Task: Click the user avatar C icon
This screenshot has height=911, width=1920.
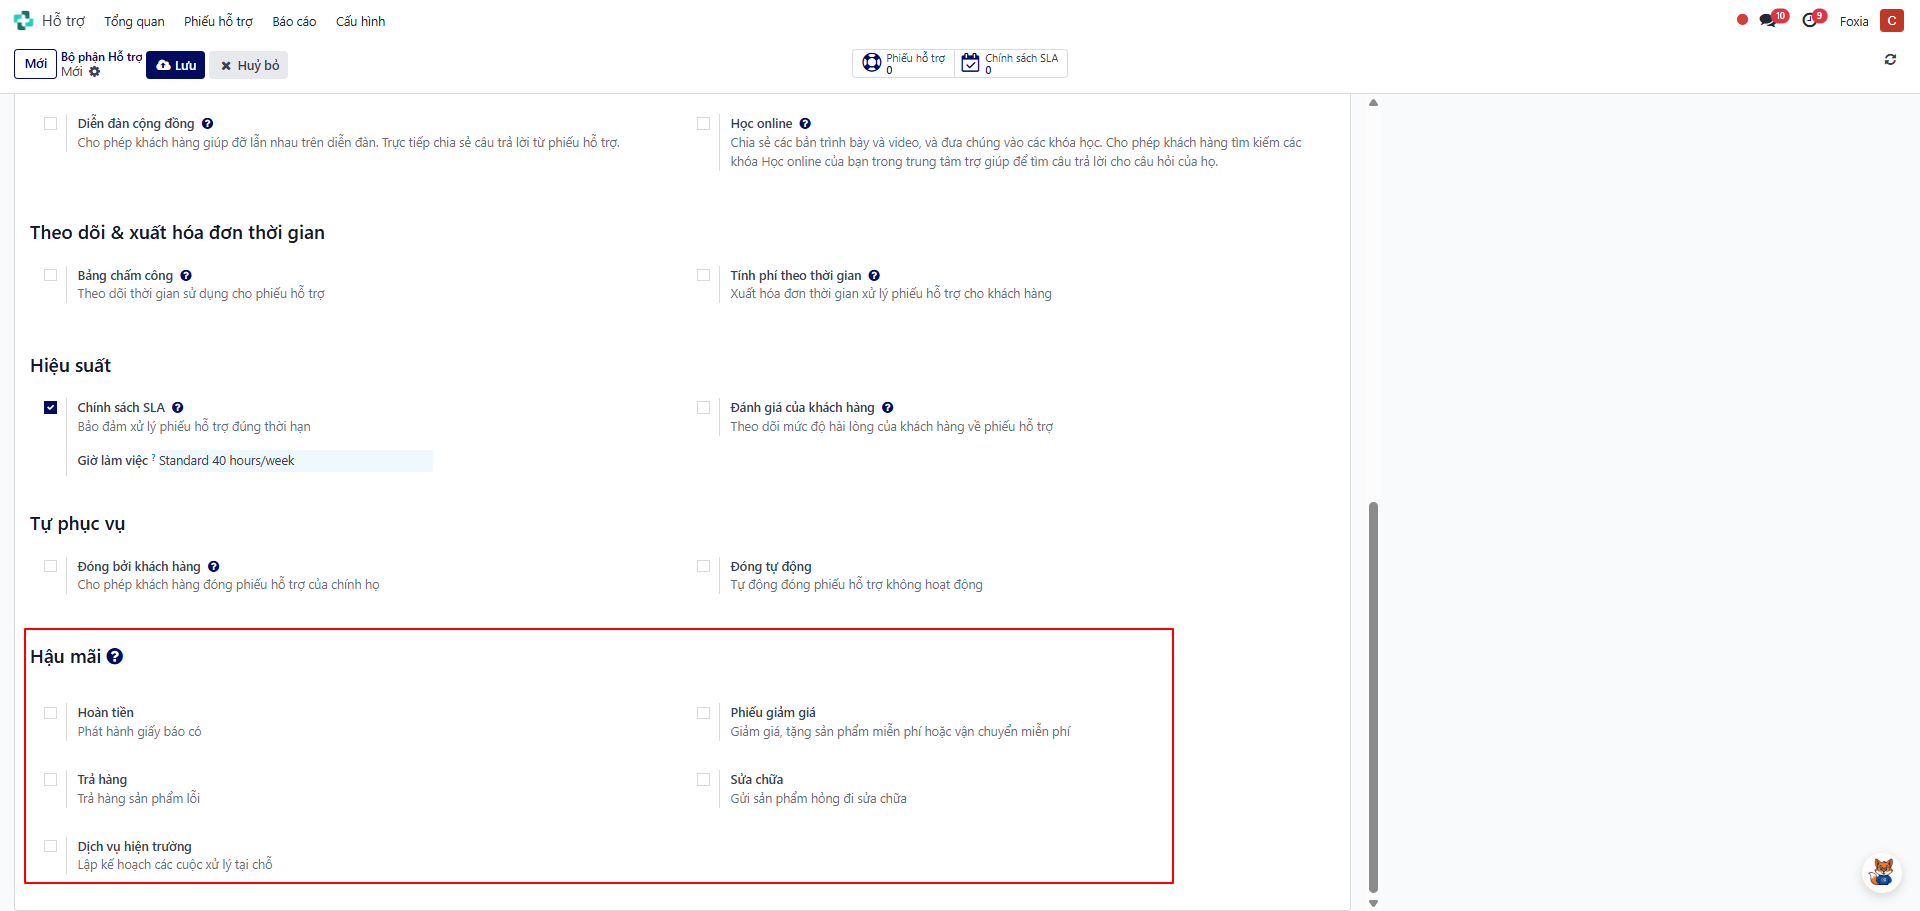Action: pos(1891,21)
